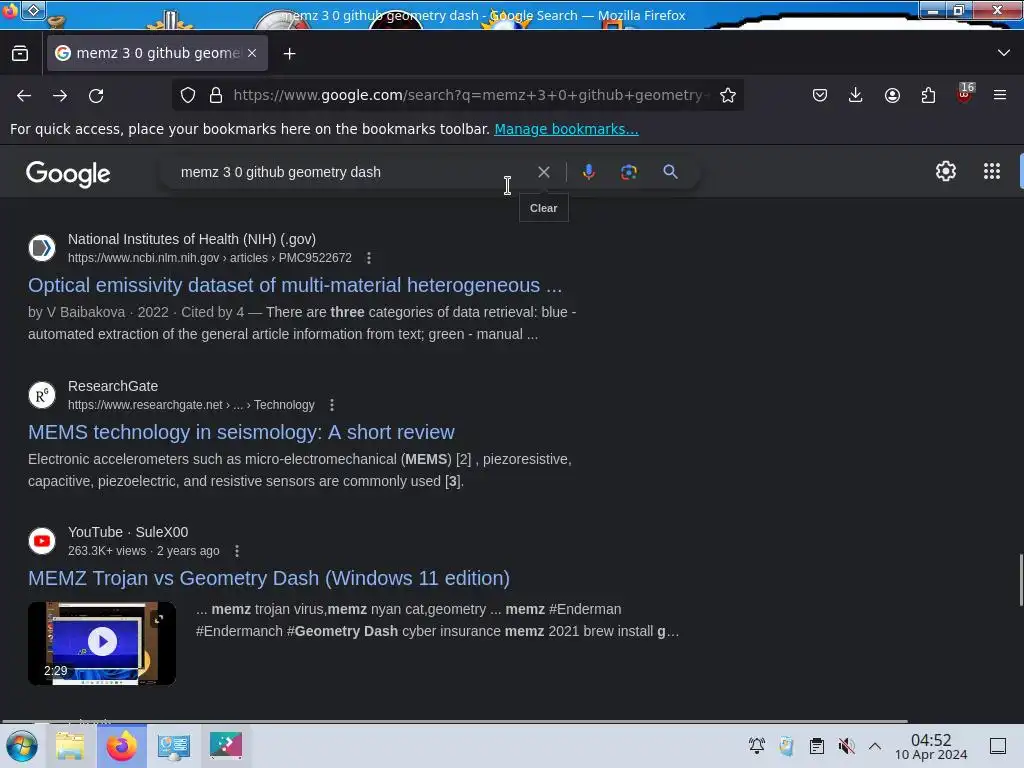Submit search with magnifier icon
Viewport: 1024px width, 768px height.
(670, 172)
